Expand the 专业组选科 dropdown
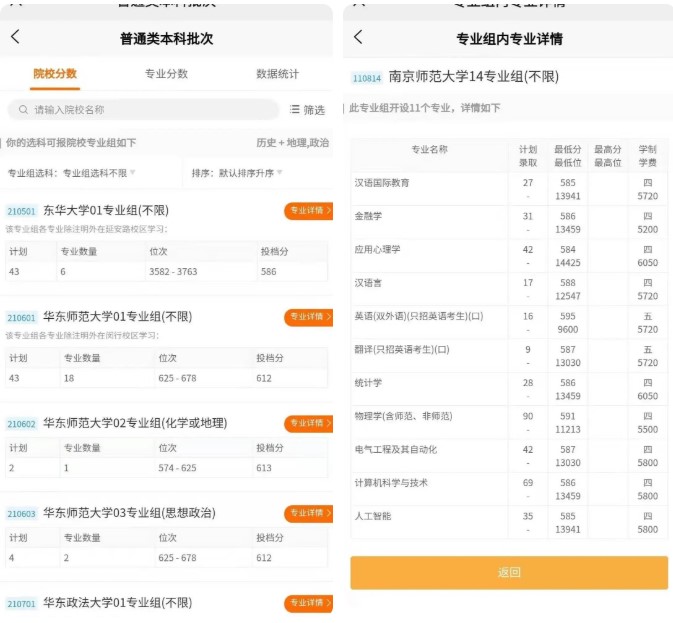The image size is (673, 623). (x=72, y=173)
